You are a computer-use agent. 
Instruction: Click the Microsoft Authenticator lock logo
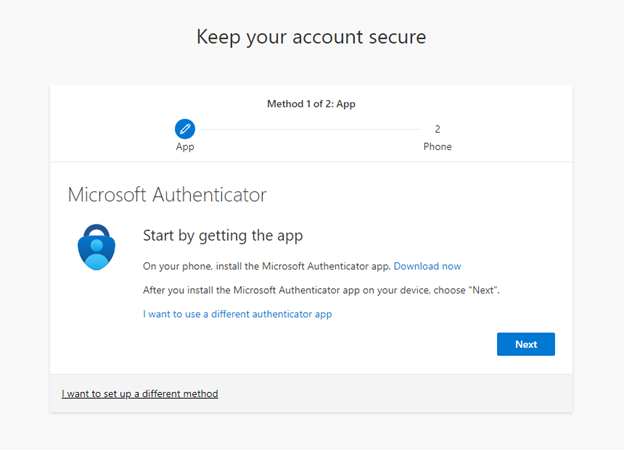pos(96,247)
